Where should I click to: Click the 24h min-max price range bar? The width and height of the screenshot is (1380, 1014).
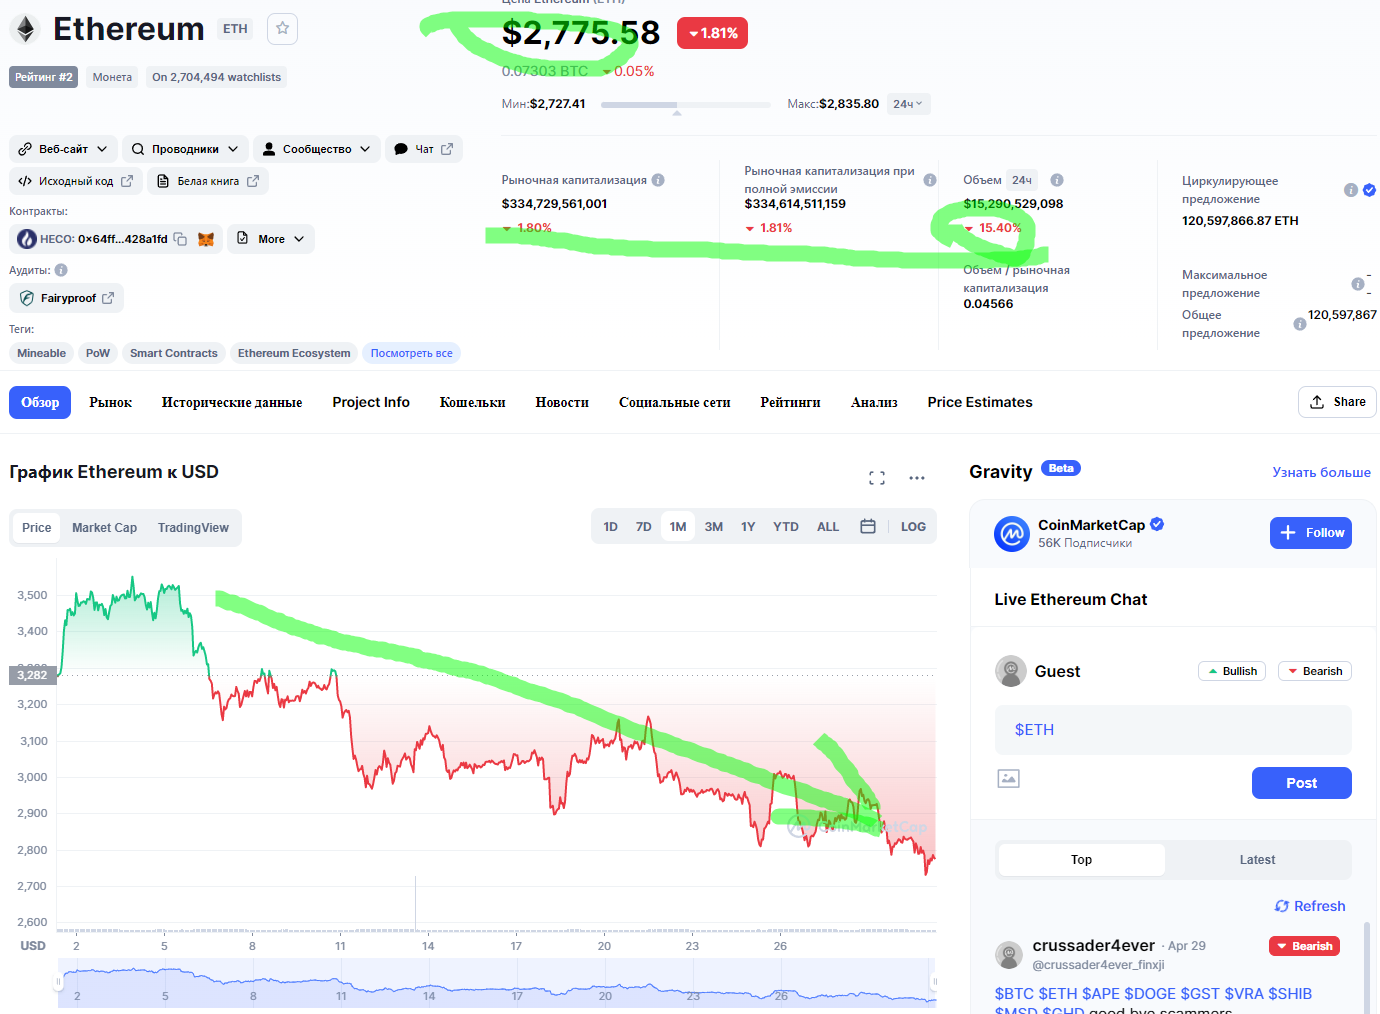click(686, 104)
